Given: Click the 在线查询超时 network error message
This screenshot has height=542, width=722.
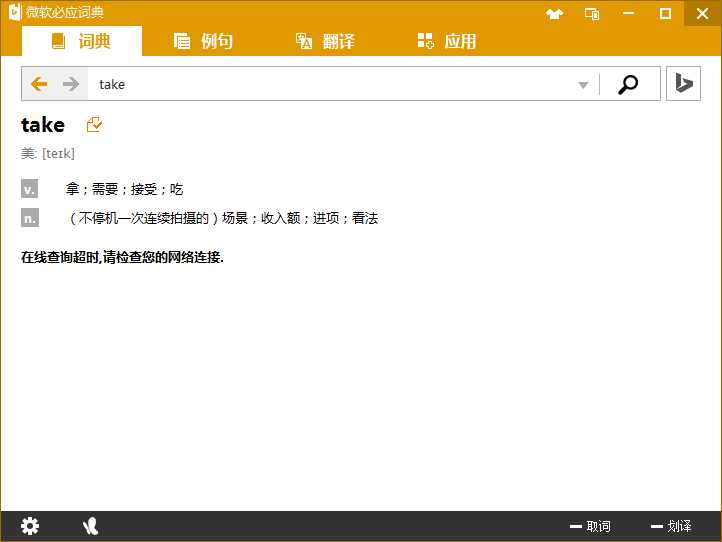Looking at the screenshot, I should tap(122, 257).
